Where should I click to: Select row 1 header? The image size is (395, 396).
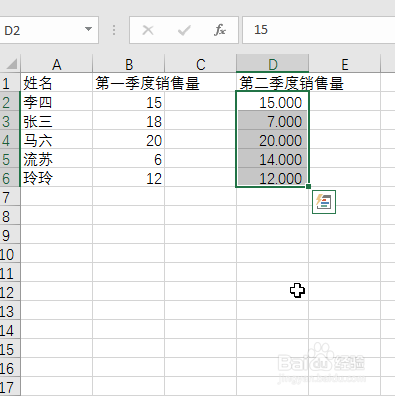click(x=10, y=83)
